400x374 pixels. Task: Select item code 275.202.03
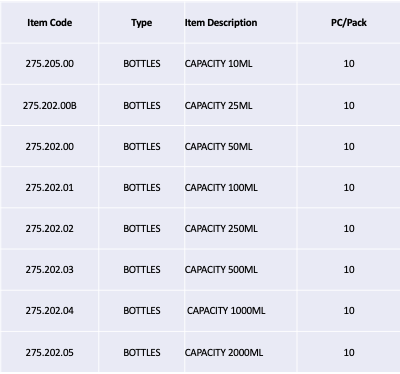pos(50,270)
